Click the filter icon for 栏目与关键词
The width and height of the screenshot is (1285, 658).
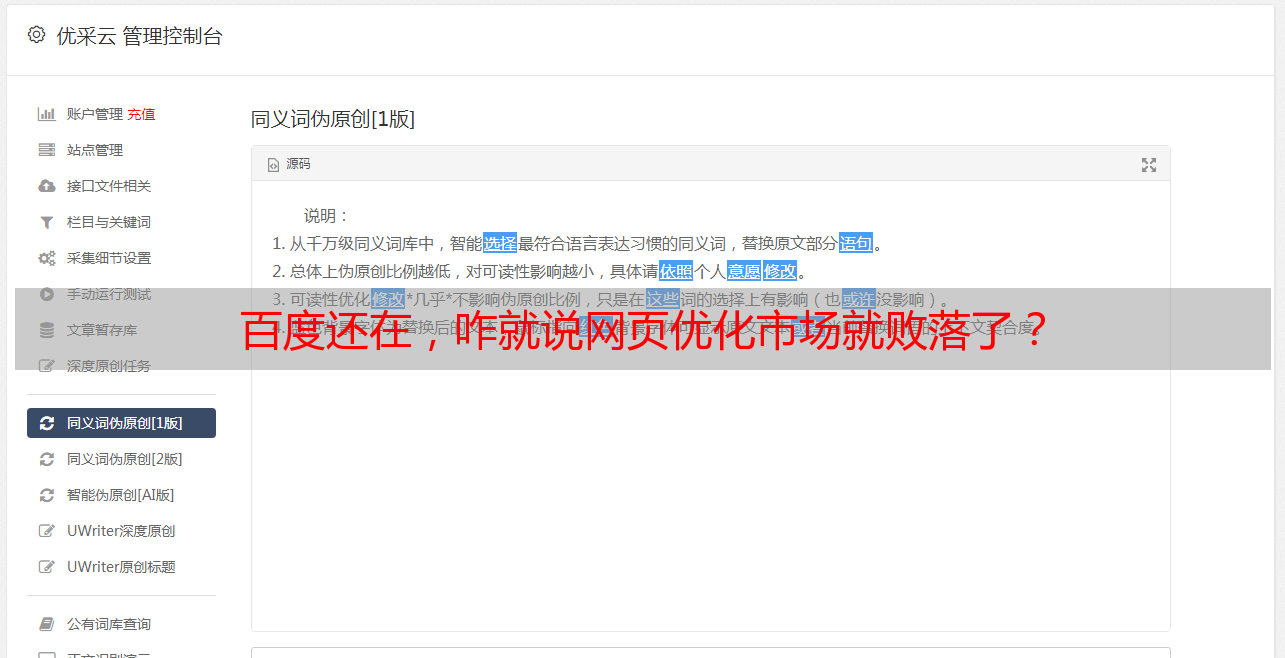coord(46,222)
